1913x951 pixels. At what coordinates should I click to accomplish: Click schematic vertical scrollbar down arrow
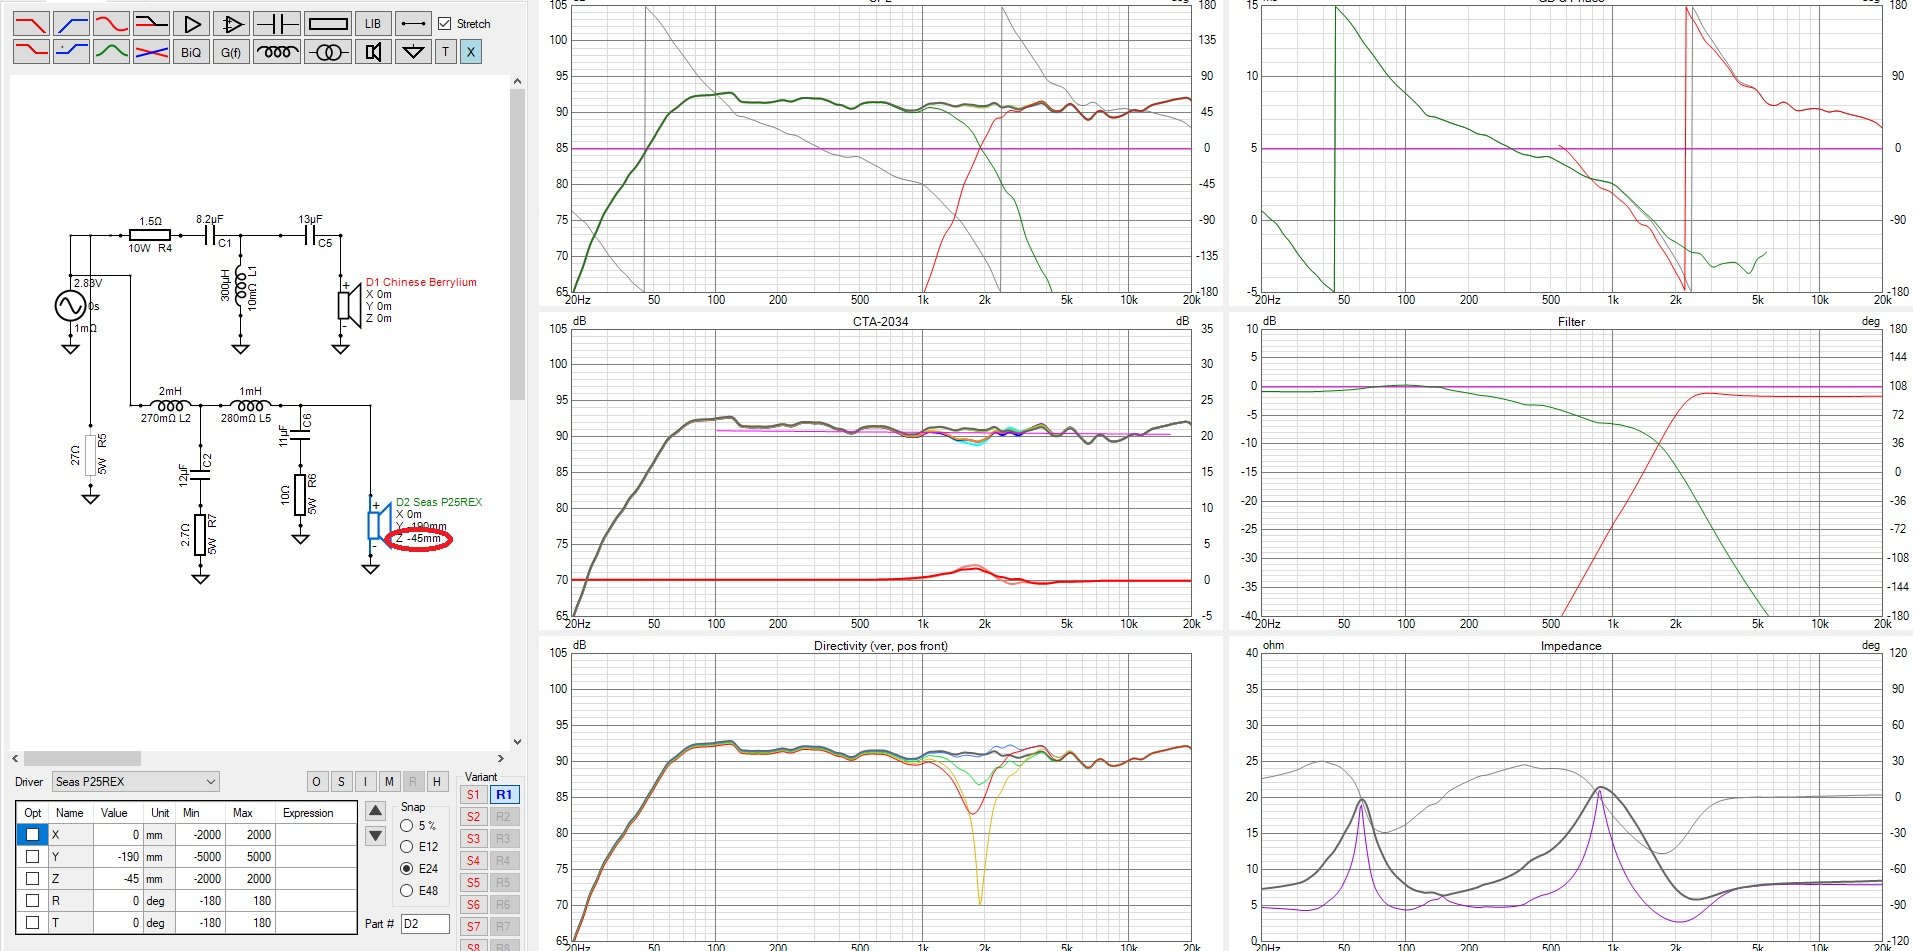click(517, 742)
